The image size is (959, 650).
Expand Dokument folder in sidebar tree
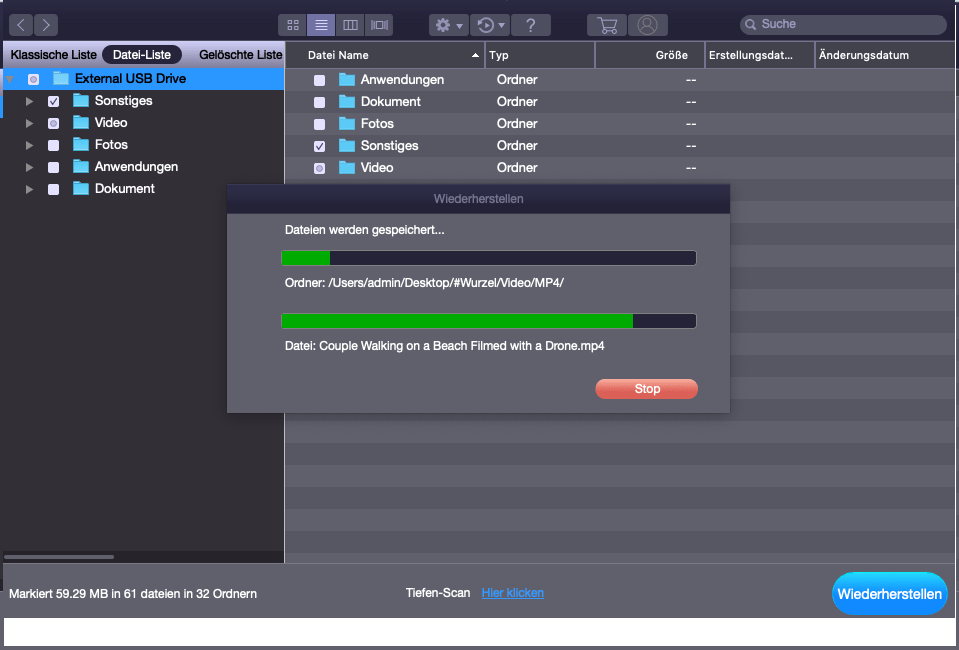[29, 189]
